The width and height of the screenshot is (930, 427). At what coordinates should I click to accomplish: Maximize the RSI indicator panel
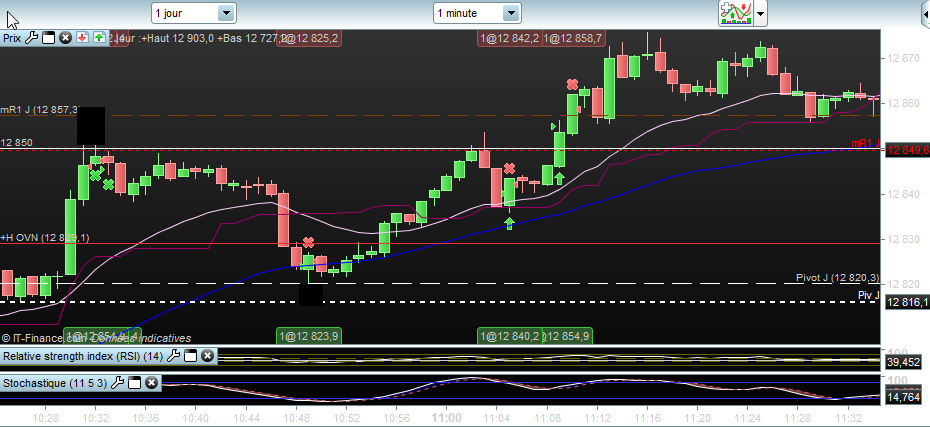(x=190, y=356)
